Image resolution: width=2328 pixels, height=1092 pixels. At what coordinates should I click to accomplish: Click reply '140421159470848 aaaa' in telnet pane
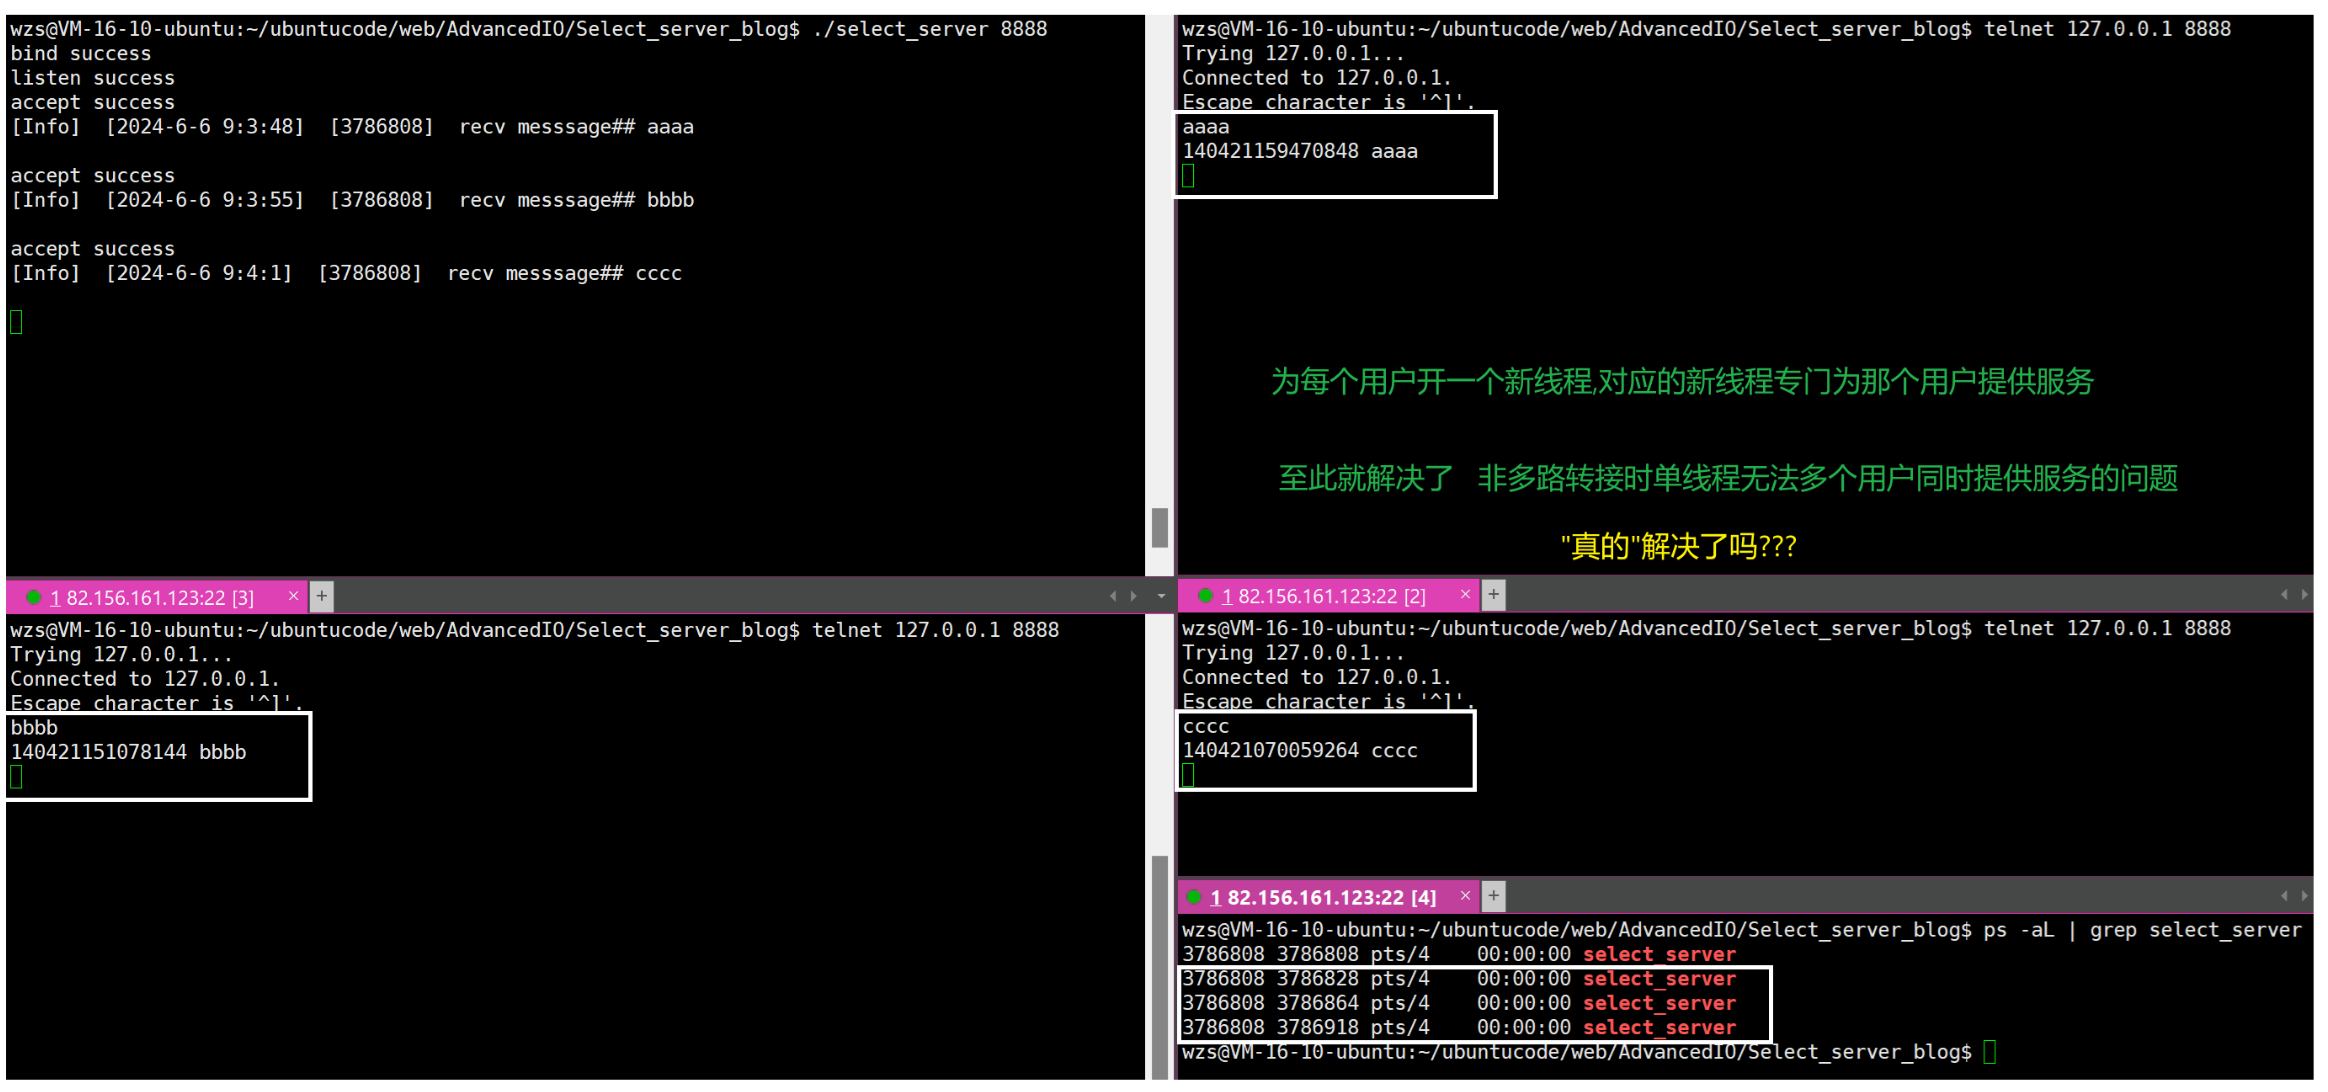point(1300,151)
